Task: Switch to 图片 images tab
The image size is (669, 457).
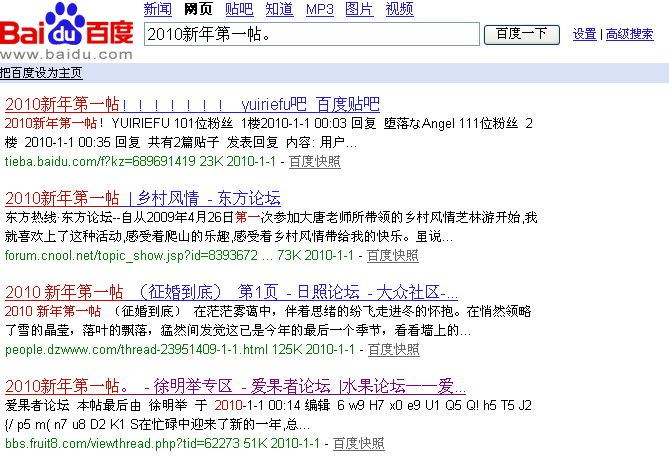Action: 359,10
